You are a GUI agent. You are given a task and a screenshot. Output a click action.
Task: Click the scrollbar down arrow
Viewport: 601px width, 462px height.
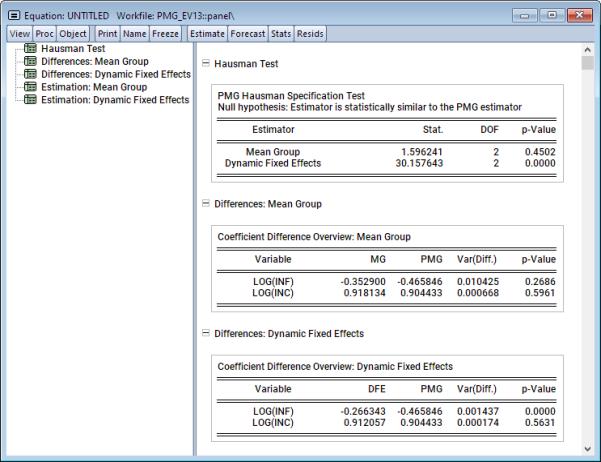tap(587, 448)
